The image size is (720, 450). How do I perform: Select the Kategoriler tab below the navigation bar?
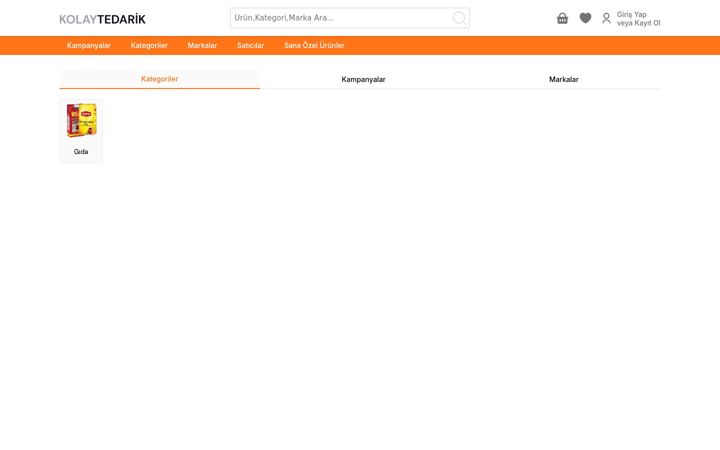click(159, 79)
